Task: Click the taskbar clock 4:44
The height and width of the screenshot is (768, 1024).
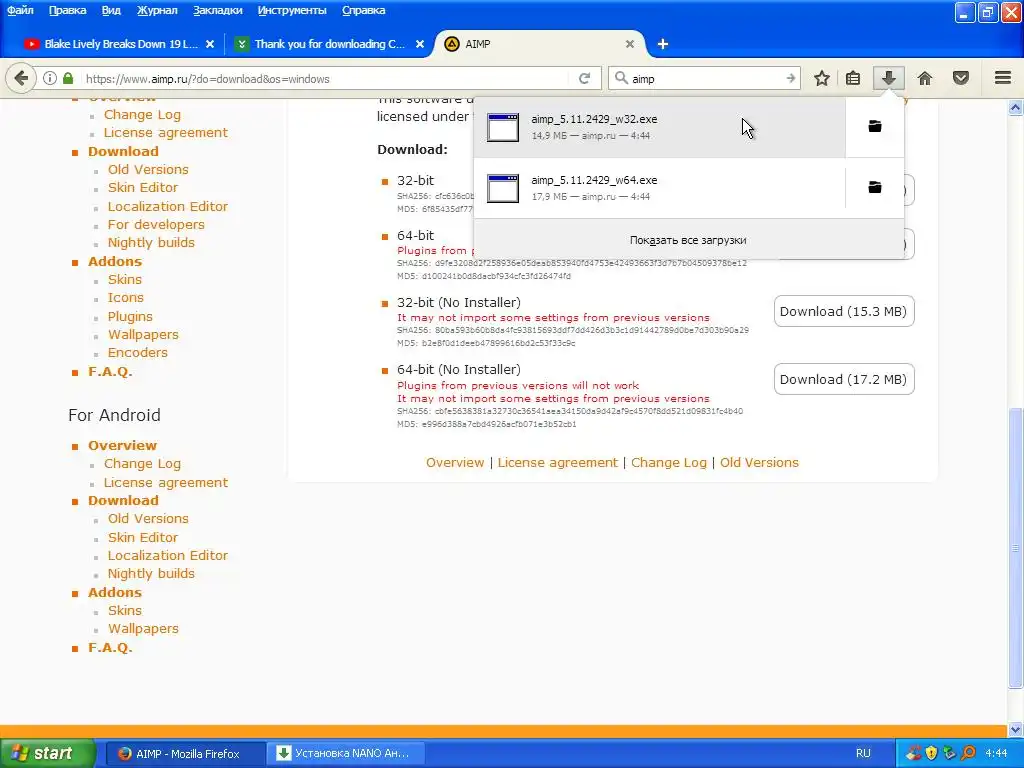Action: pos(996,753)
